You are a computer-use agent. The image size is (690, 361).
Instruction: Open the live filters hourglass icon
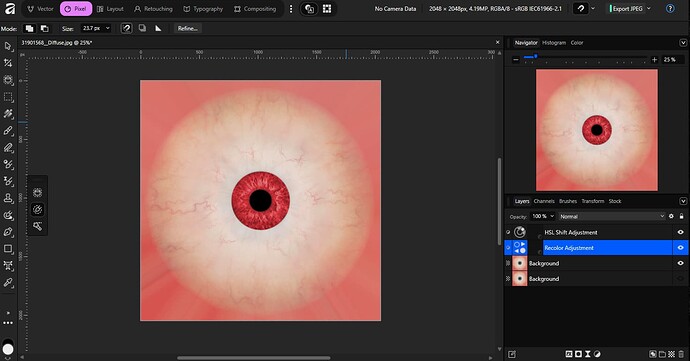click(587, 354)
